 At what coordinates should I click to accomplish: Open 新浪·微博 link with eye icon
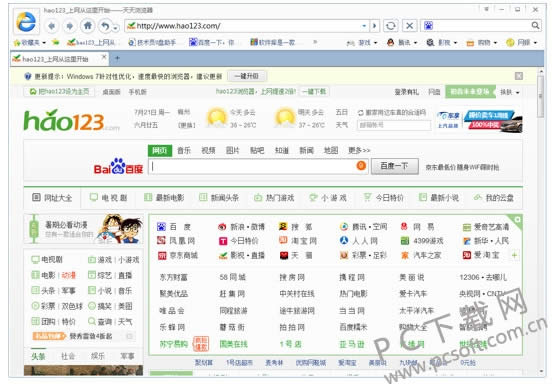coord(222,227)
